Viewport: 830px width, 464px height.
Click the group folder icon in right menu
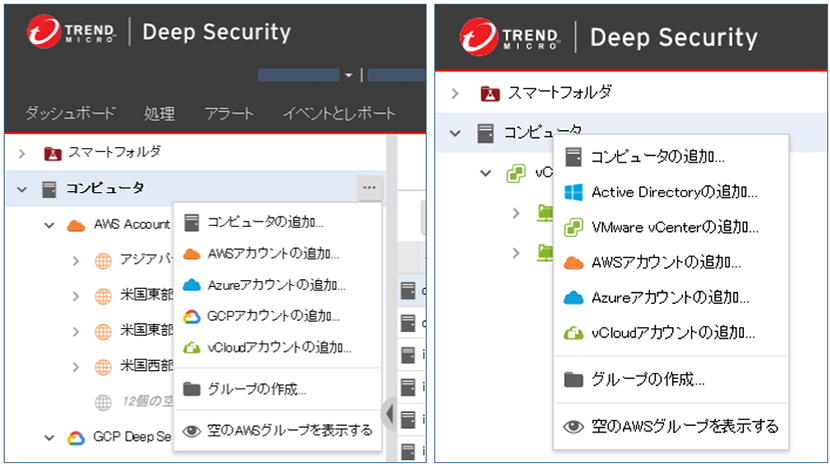[x=573, y=379]
